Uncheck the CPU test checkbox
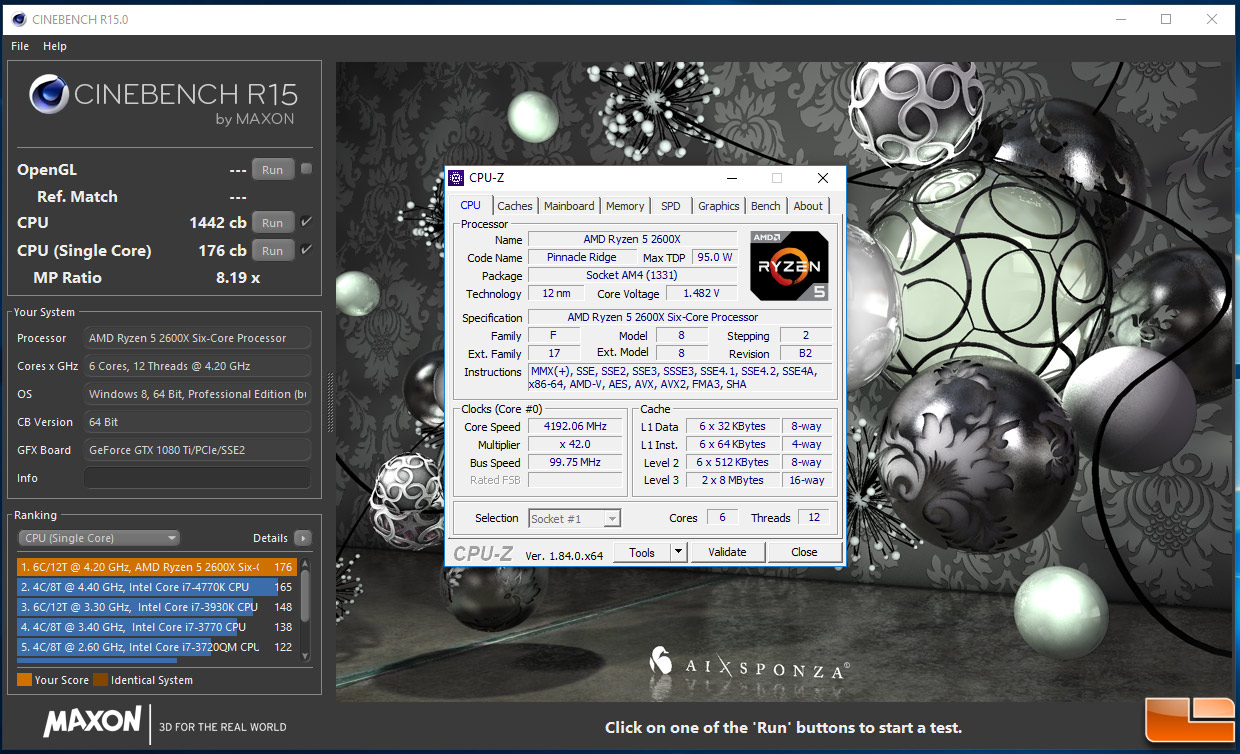The height and width of the screenshot is (754, 1240). click(306, 222)
